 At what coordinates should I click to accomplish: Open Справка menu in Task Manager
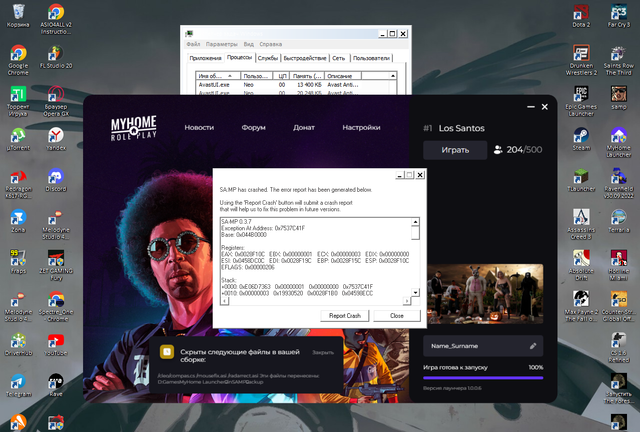pos(271,44)
